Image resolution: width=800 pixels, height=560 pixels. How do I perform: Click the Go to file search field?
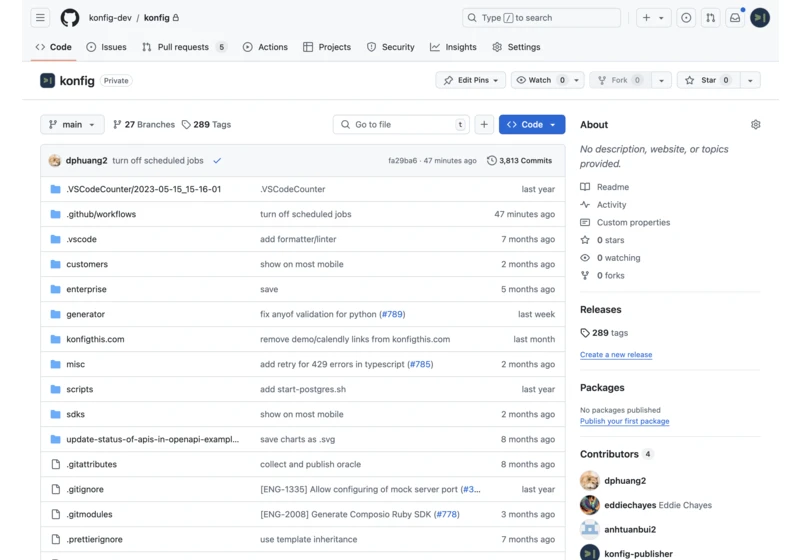tap(401, 124)
